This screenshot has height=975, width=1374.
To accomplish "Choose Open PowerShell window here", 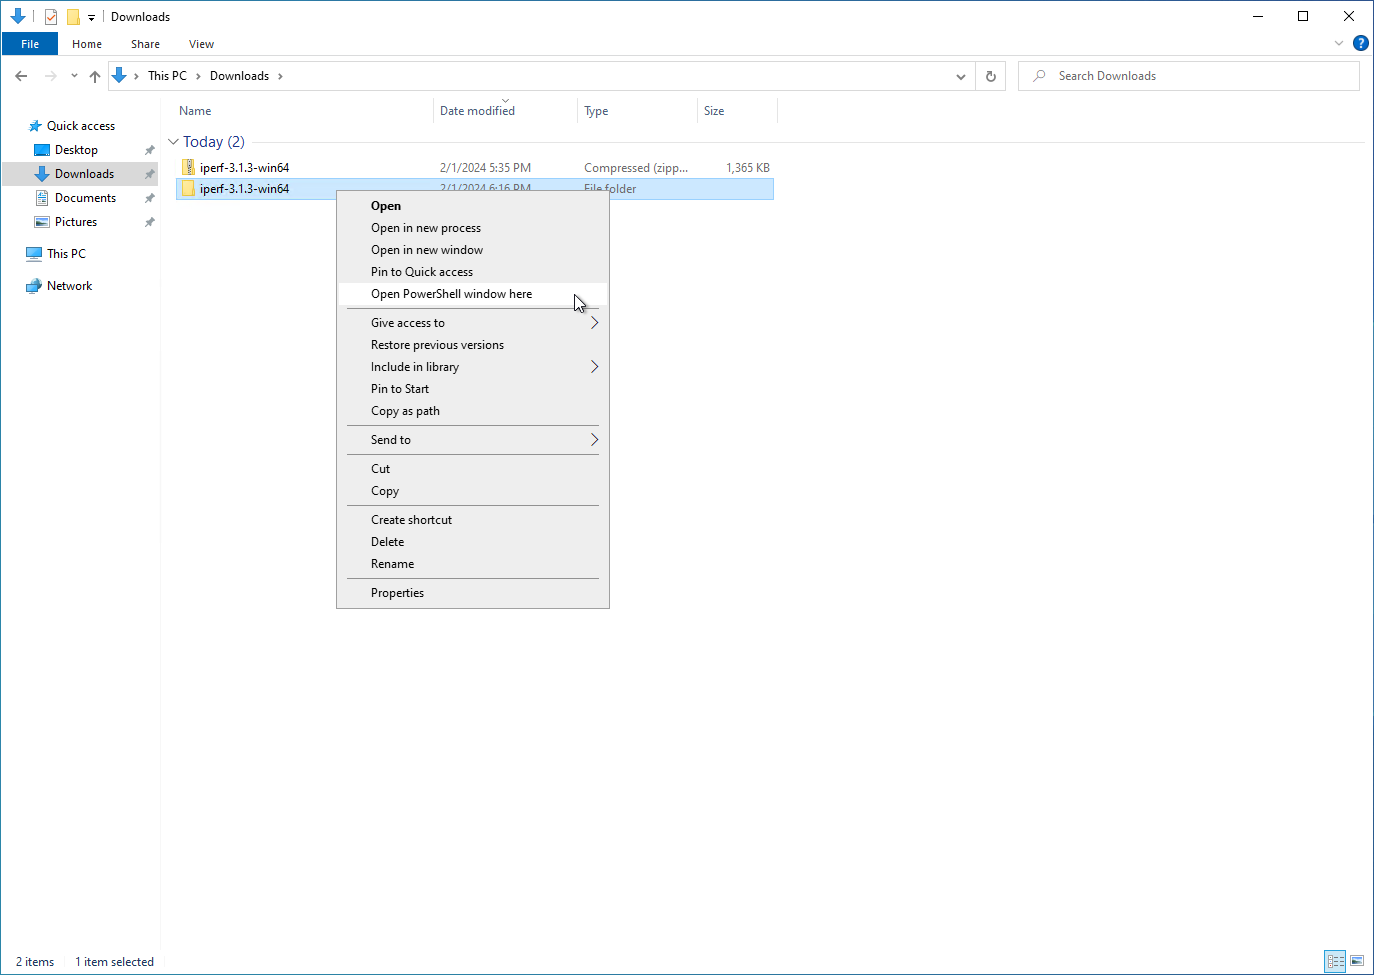I will point(451,294).
